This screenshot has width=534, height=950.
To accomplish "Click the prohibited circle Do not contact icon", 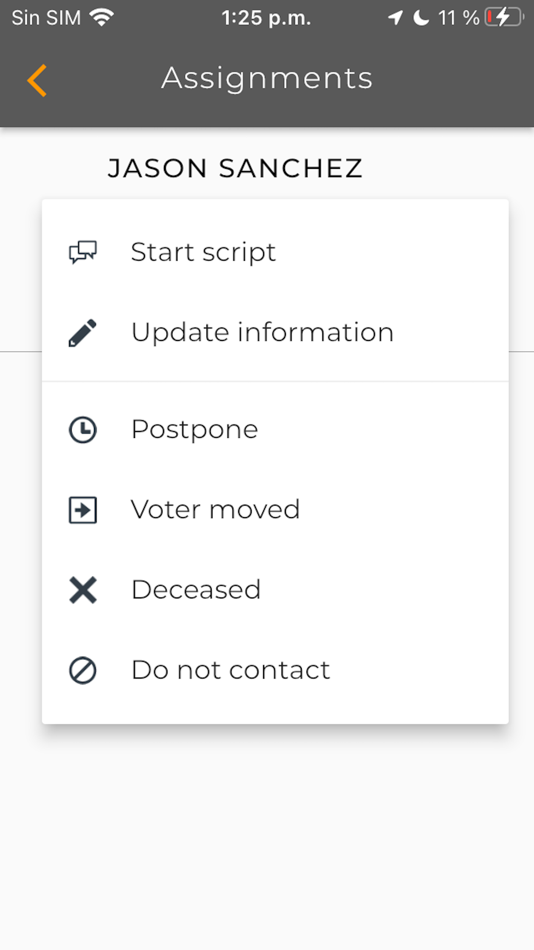I will [82, 670].
